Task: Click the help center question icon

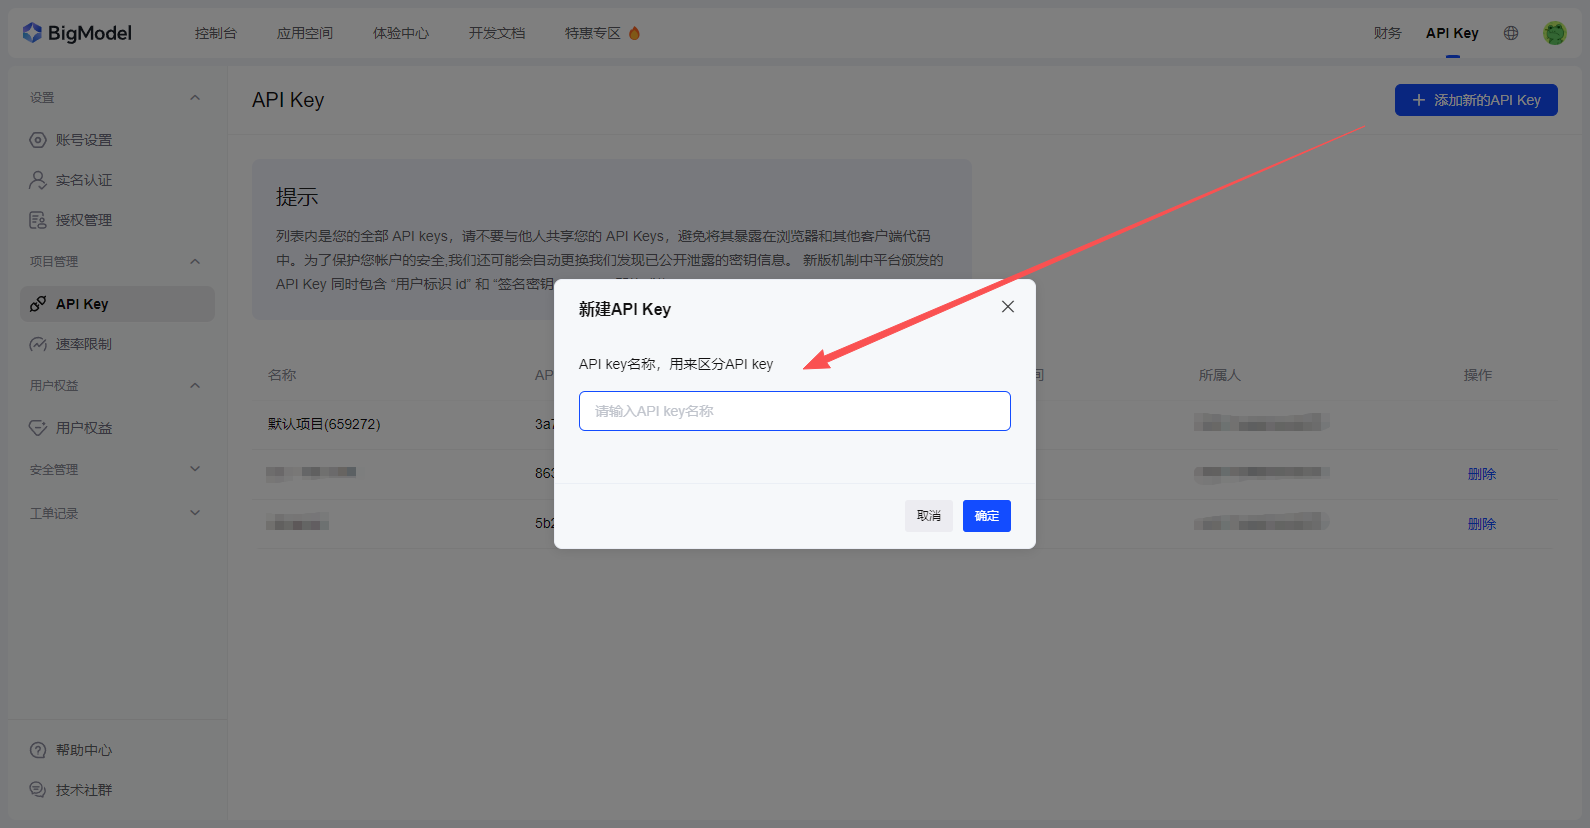Action: pos(38,750)
